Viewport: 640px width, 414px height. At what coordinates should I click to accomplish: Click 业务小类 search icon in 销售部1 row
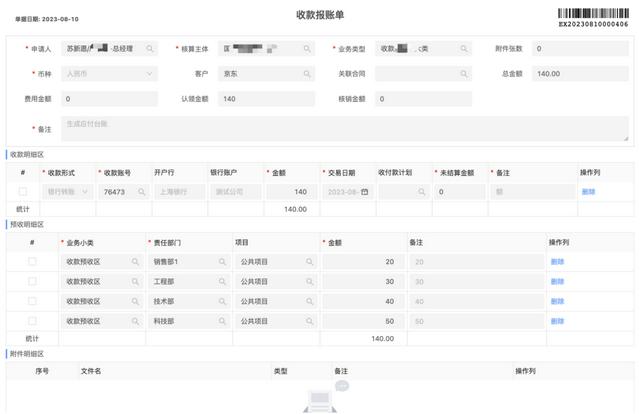point(135,262)
